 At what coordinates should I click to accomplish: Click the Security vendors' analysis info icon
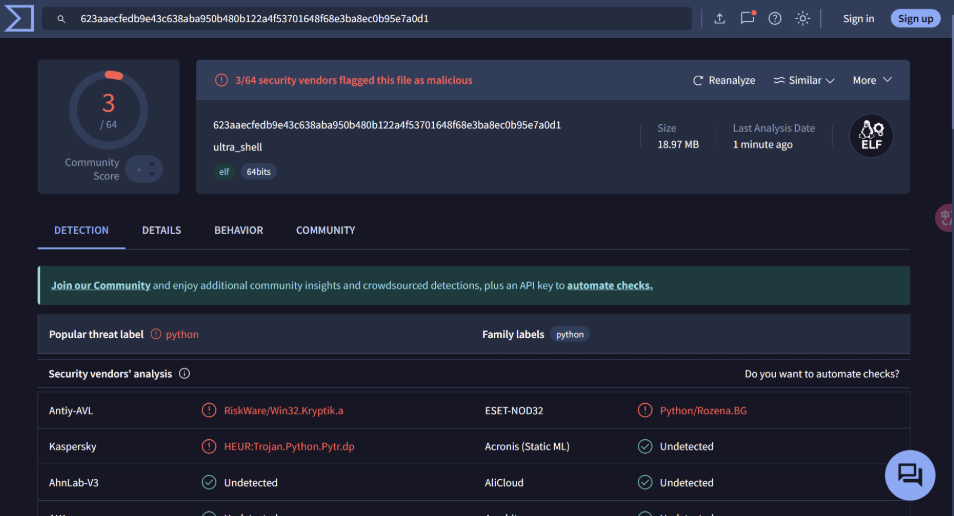click(x=184, y=374)
